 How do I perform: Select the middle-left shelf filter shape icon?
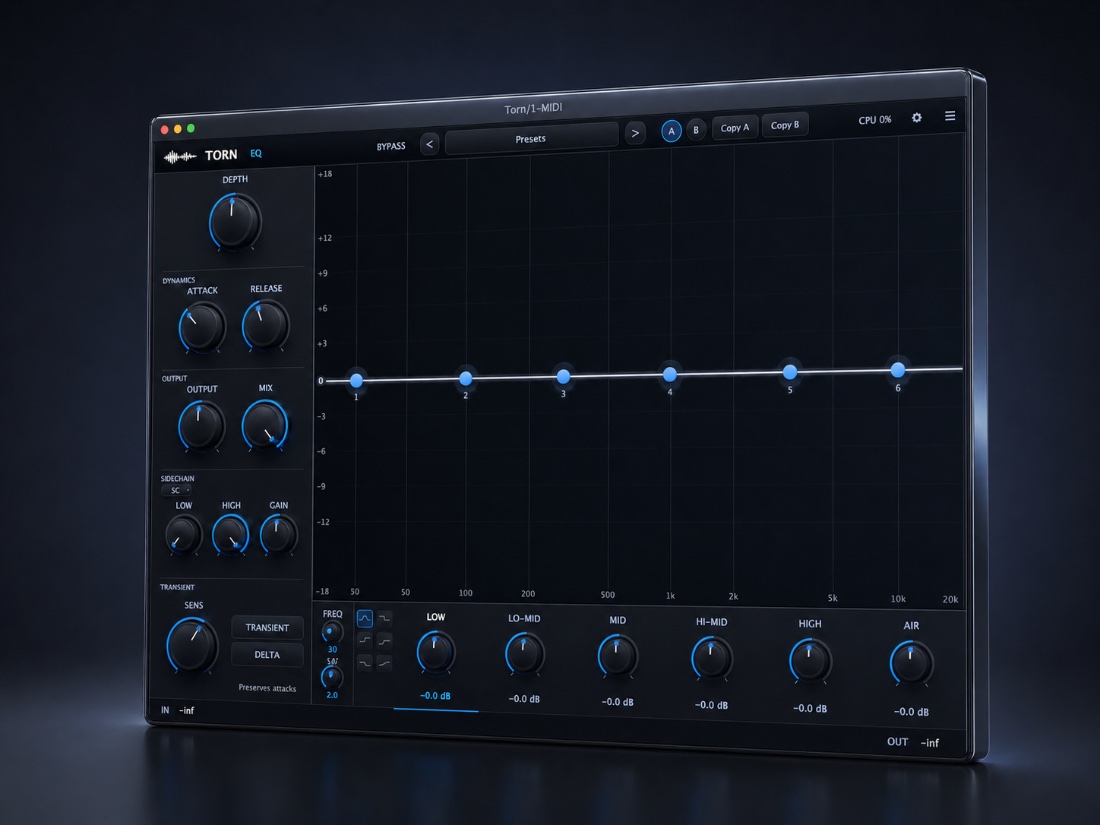[x=364, y=640]
